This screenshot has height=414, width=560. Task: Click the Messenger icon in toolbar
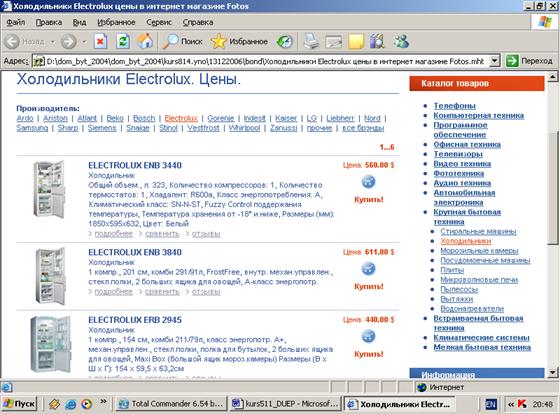[401, 41]
